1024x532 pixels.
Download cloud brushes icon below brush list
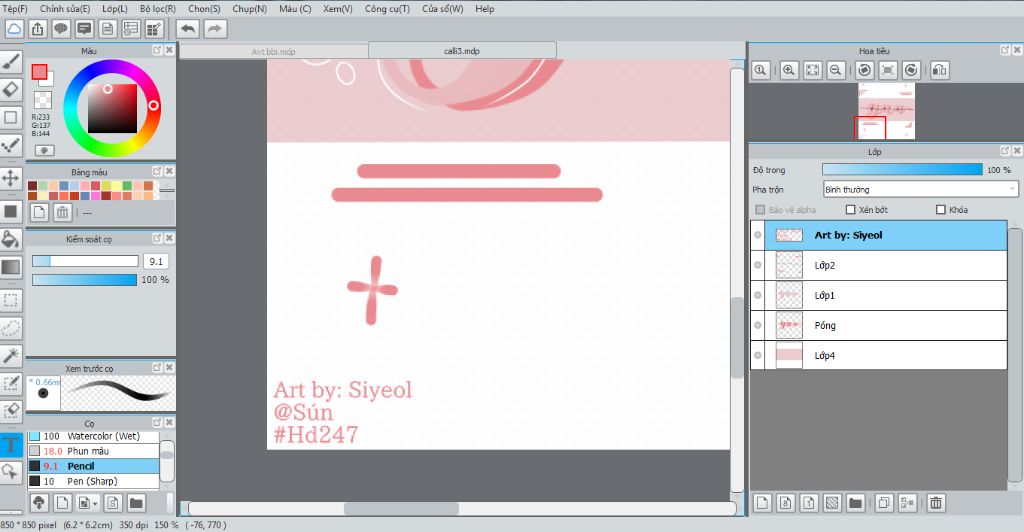(x=39, y=503)
